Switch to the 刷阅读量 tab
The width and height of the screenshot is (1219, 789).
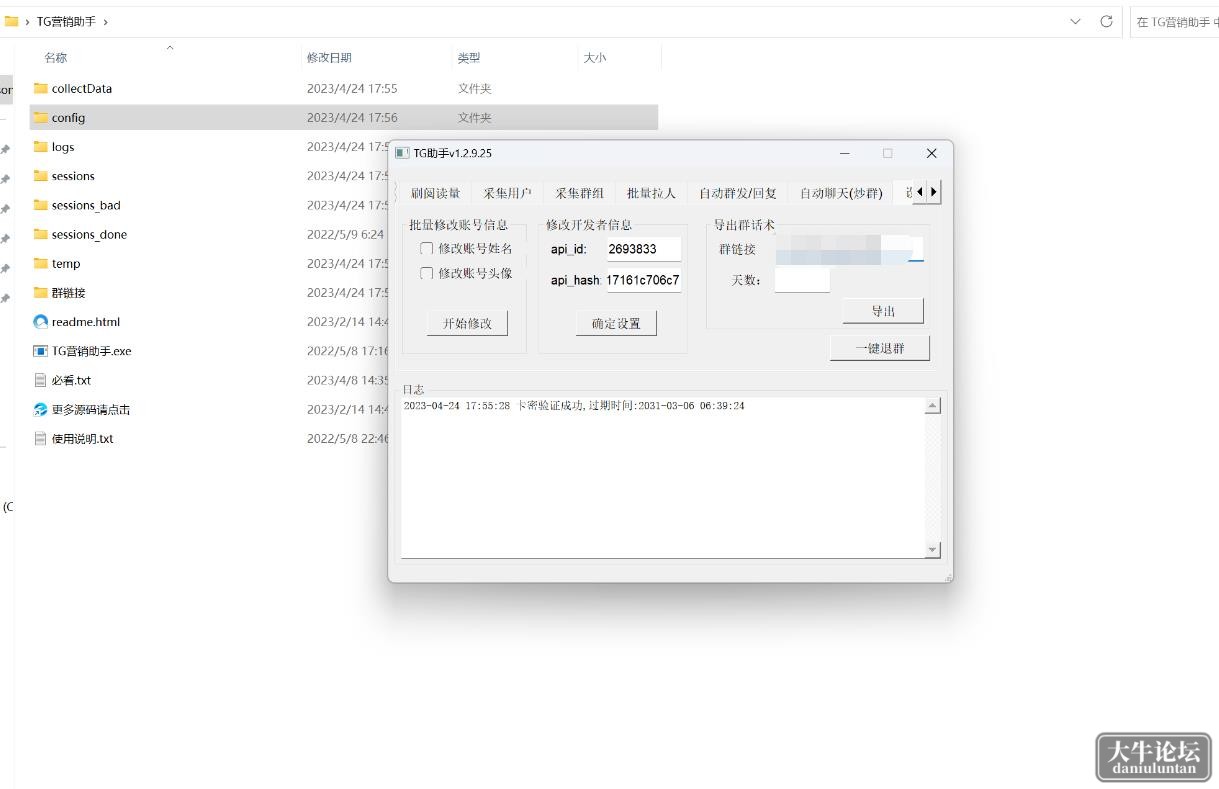436,193
